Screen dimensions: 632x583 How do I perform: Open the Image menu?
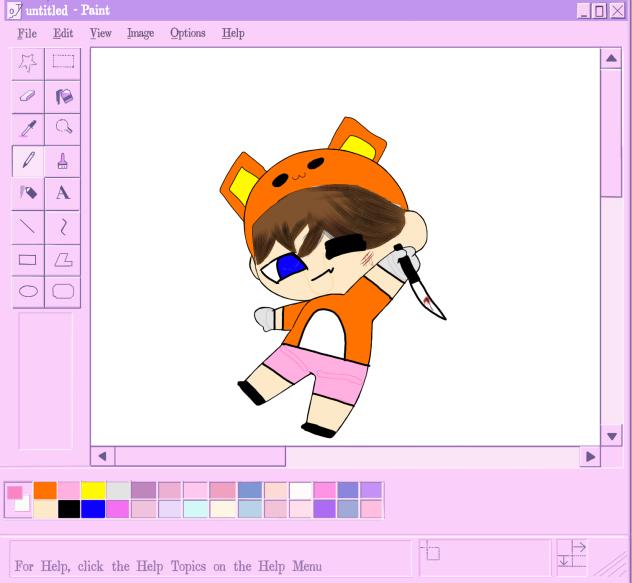pyautogui.click(x=141, y=33)
